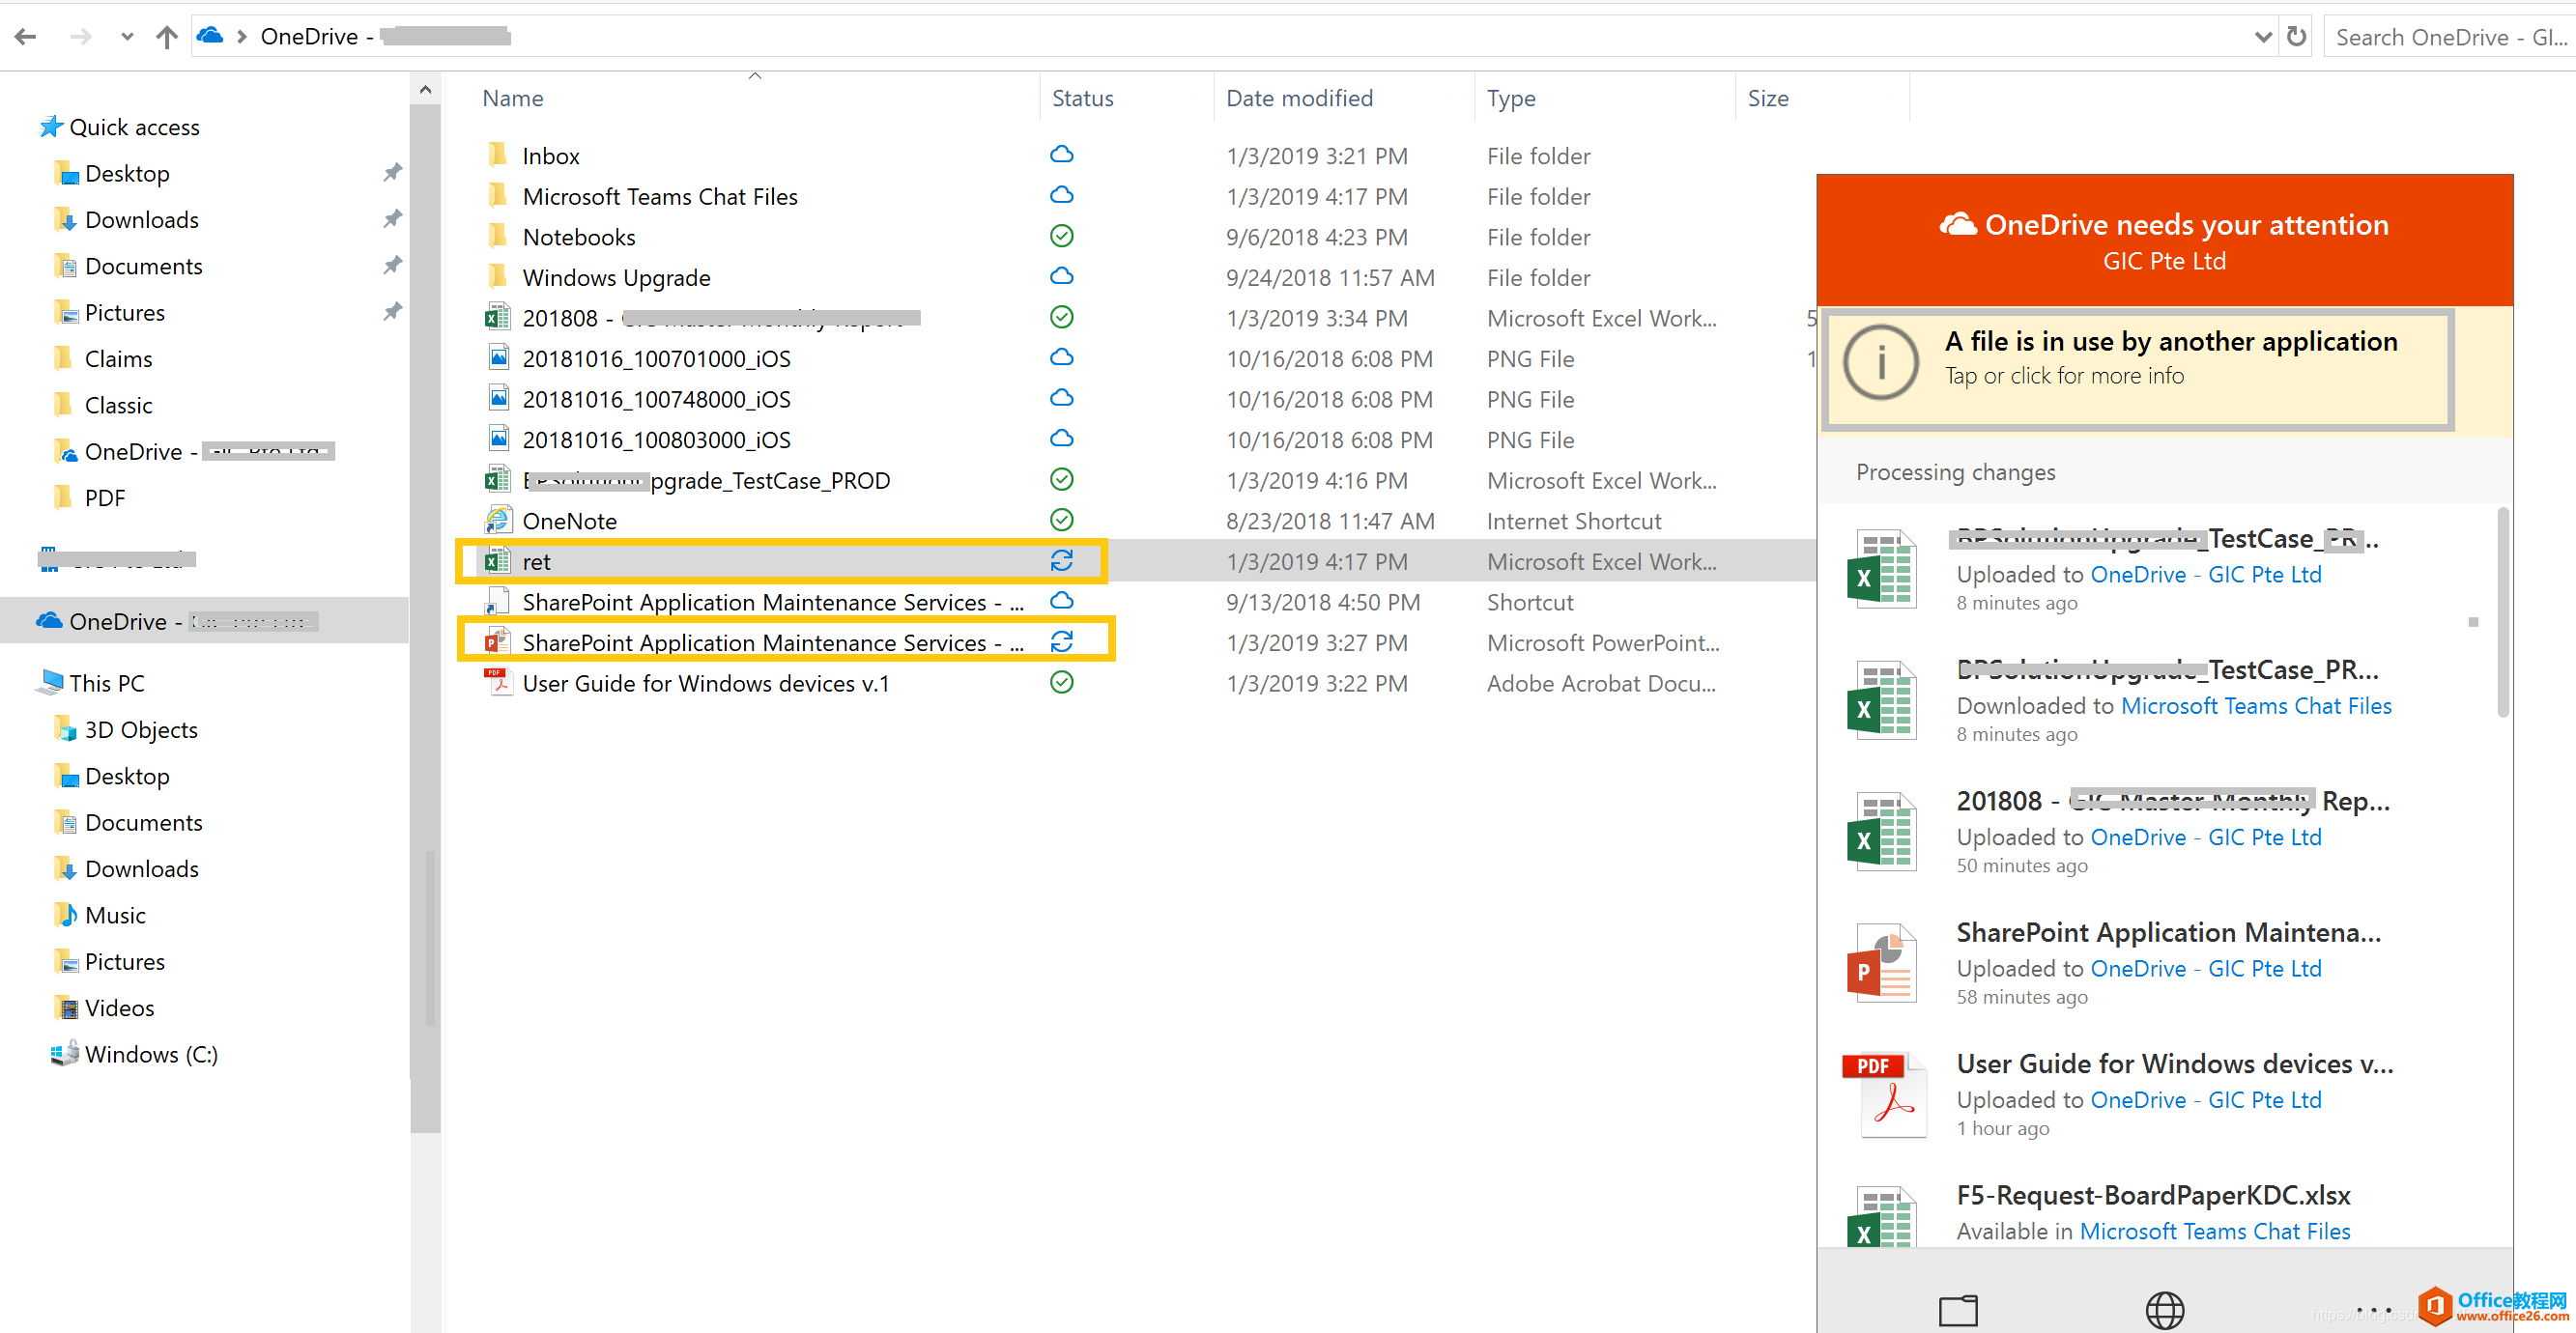2576x1333 pixels.
Task: Open the recent locations dropdown chevron
Action: click(x=127, y=36)
